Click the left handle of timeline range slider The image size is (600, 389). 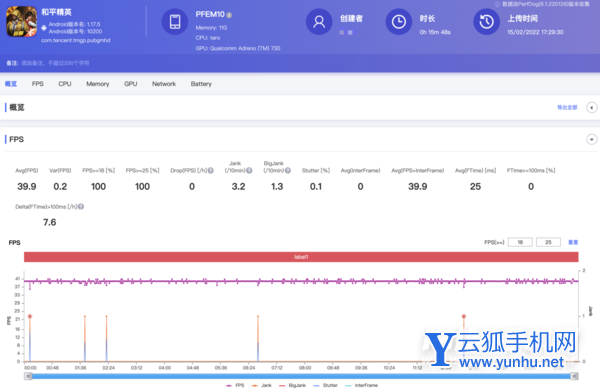(x=28, y=376)
